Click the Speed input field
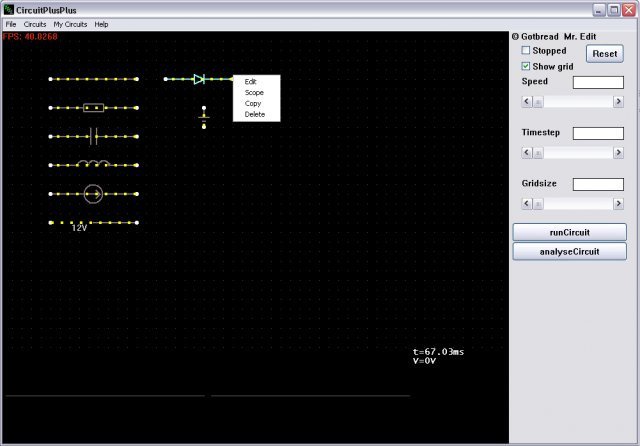 tap(598, 82)
